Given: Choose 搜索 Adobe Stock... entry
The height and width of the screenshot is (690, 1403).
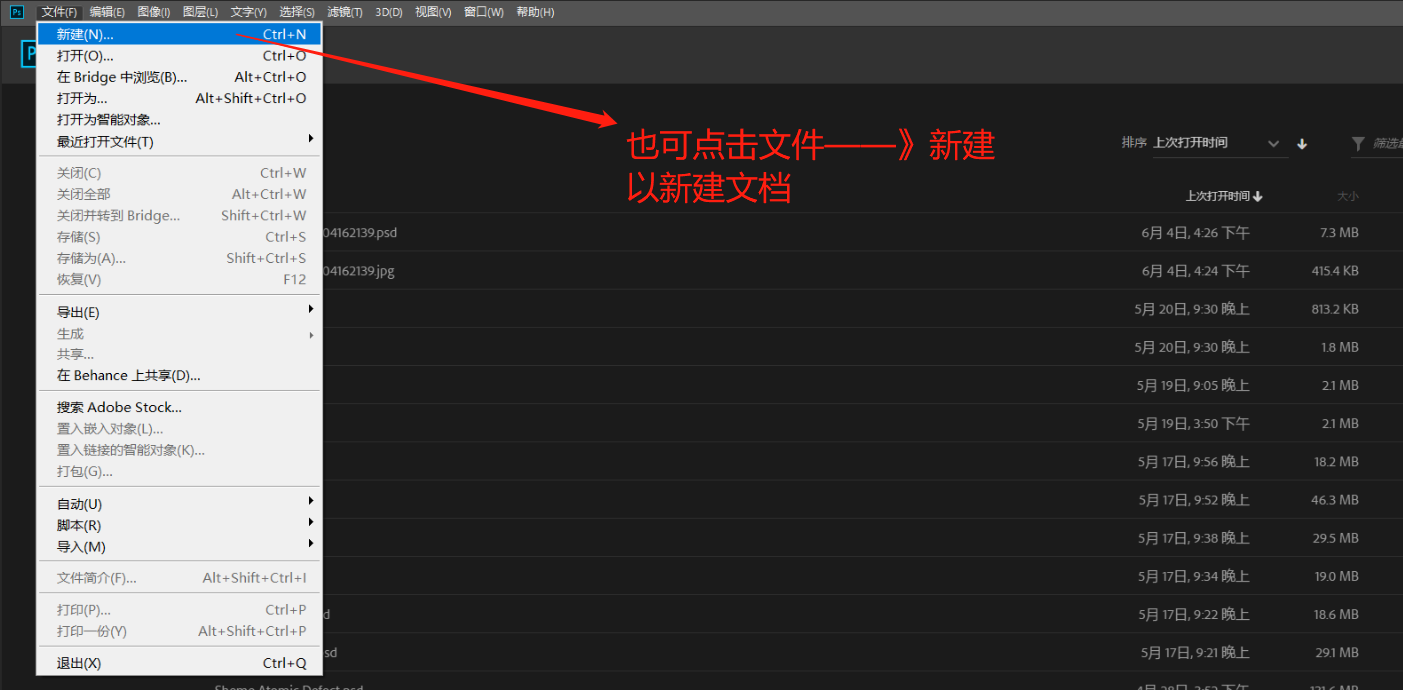Looking at the screenshot, I should click(179, 407).
